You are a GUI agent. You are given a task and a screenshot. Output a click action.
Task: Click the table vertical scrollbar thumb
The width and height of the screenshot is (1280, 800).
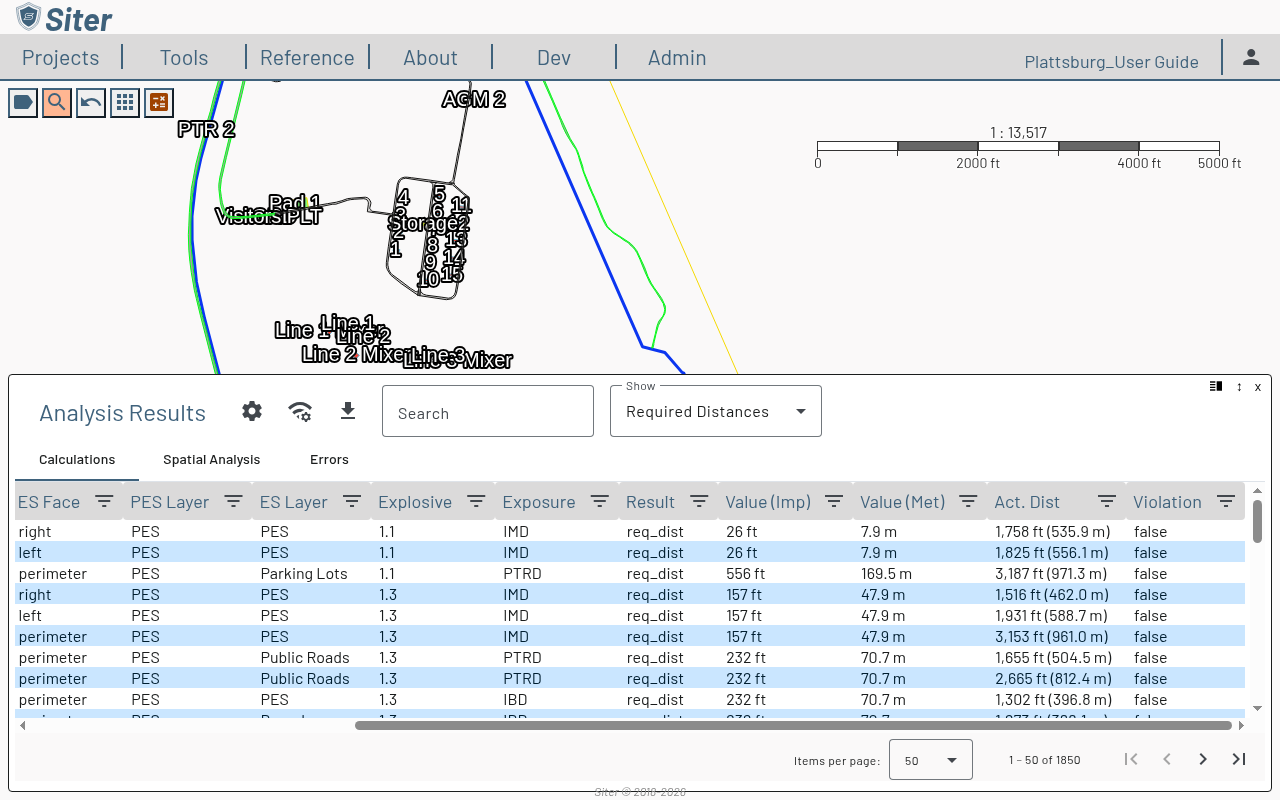click(x=1258, y=520)
